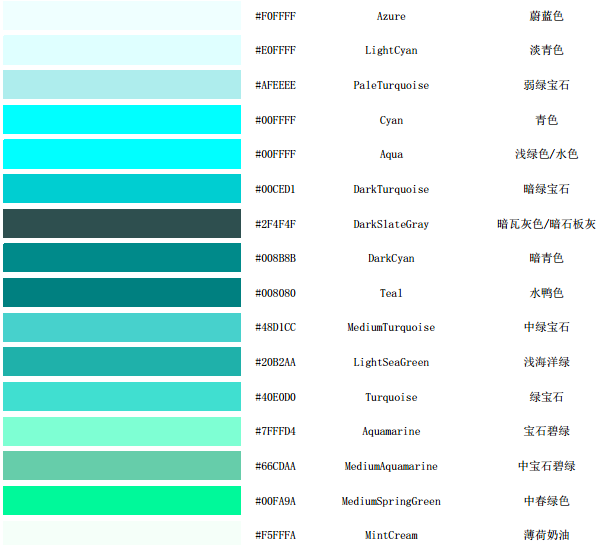Select the Chinese name 薄荷奶油
The image size is (611, 545).
(x=546, y=535)
